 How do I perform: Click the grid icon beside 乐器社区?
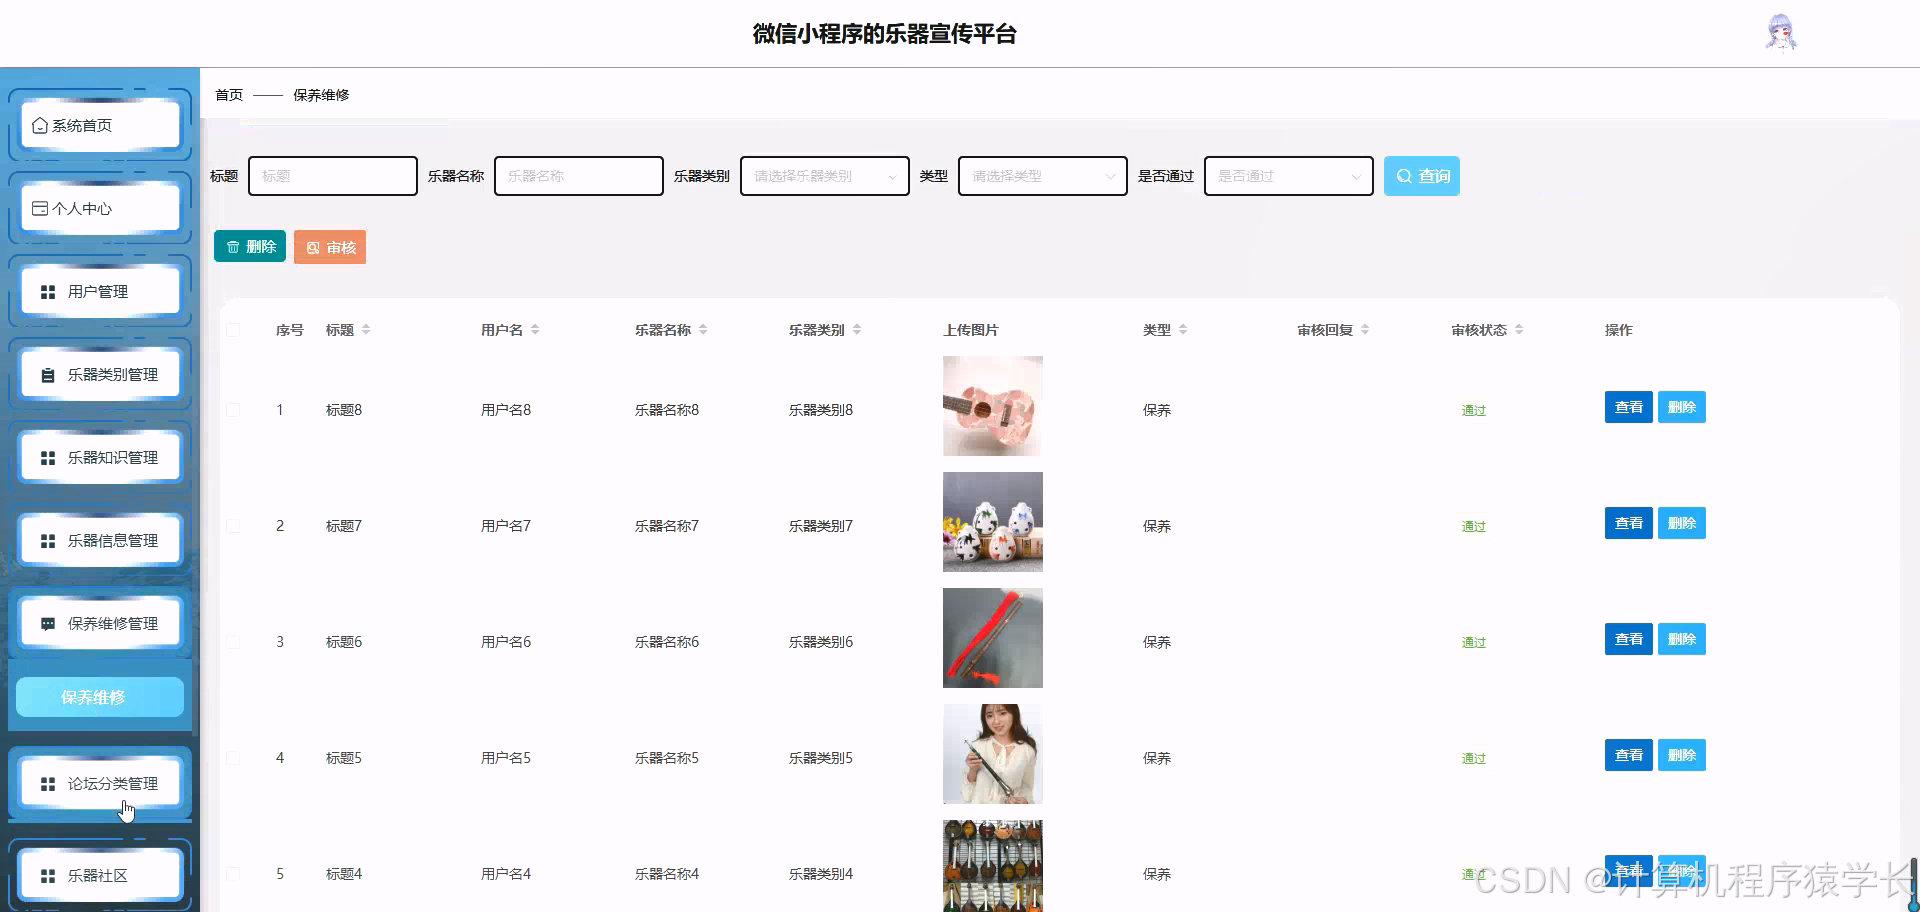click(x=46, y=875)
